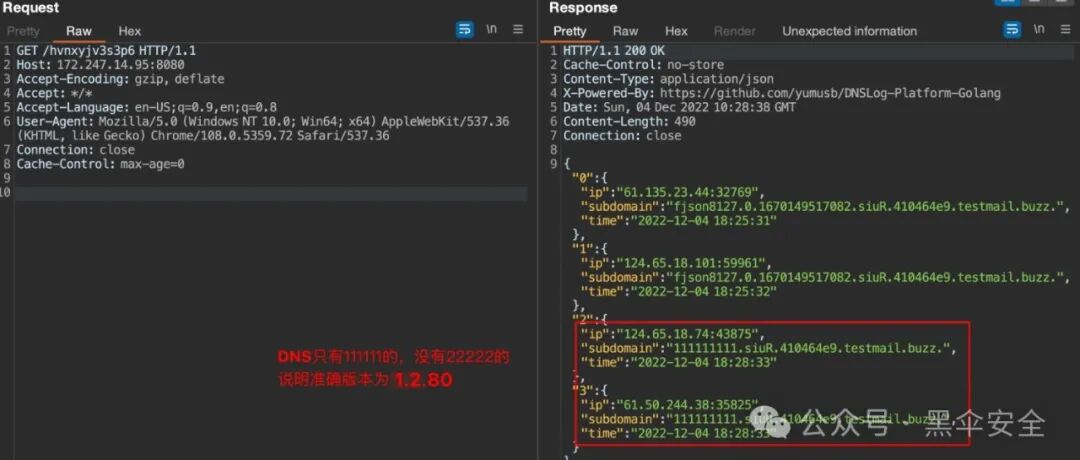Click the Accept: */* header line
Viewport: 1080px width, 460px height.
(54, 93)
